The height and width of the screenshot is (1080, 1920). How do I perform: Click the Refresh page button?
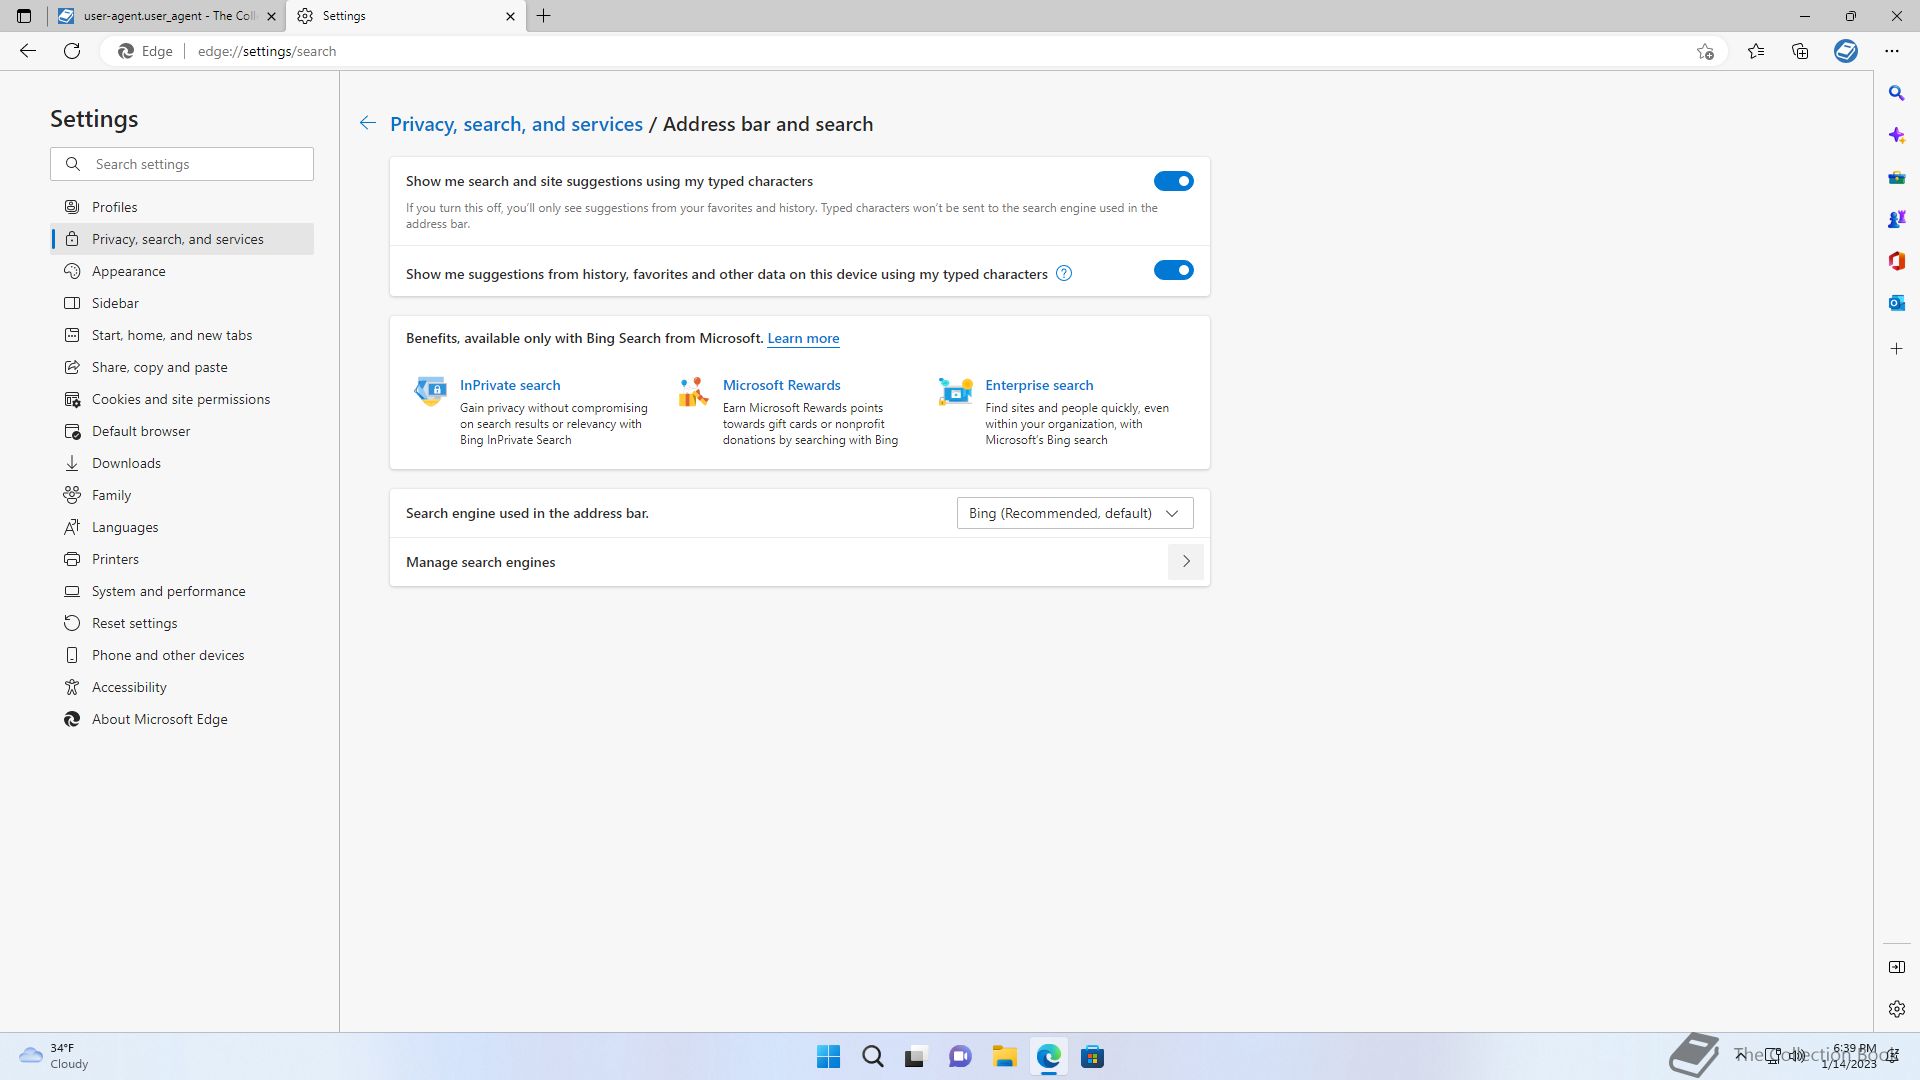pyautogui.click(x=72, y=51)
